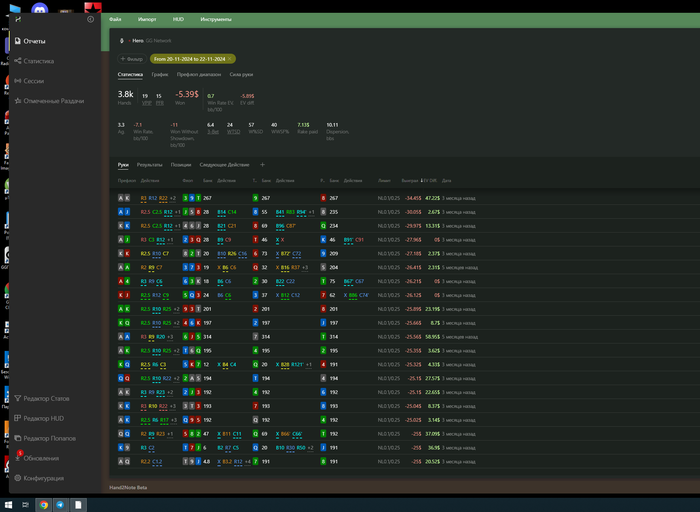700x512 pixels.
Task: Switch to the Результаты tab
Action: (150, 165)
